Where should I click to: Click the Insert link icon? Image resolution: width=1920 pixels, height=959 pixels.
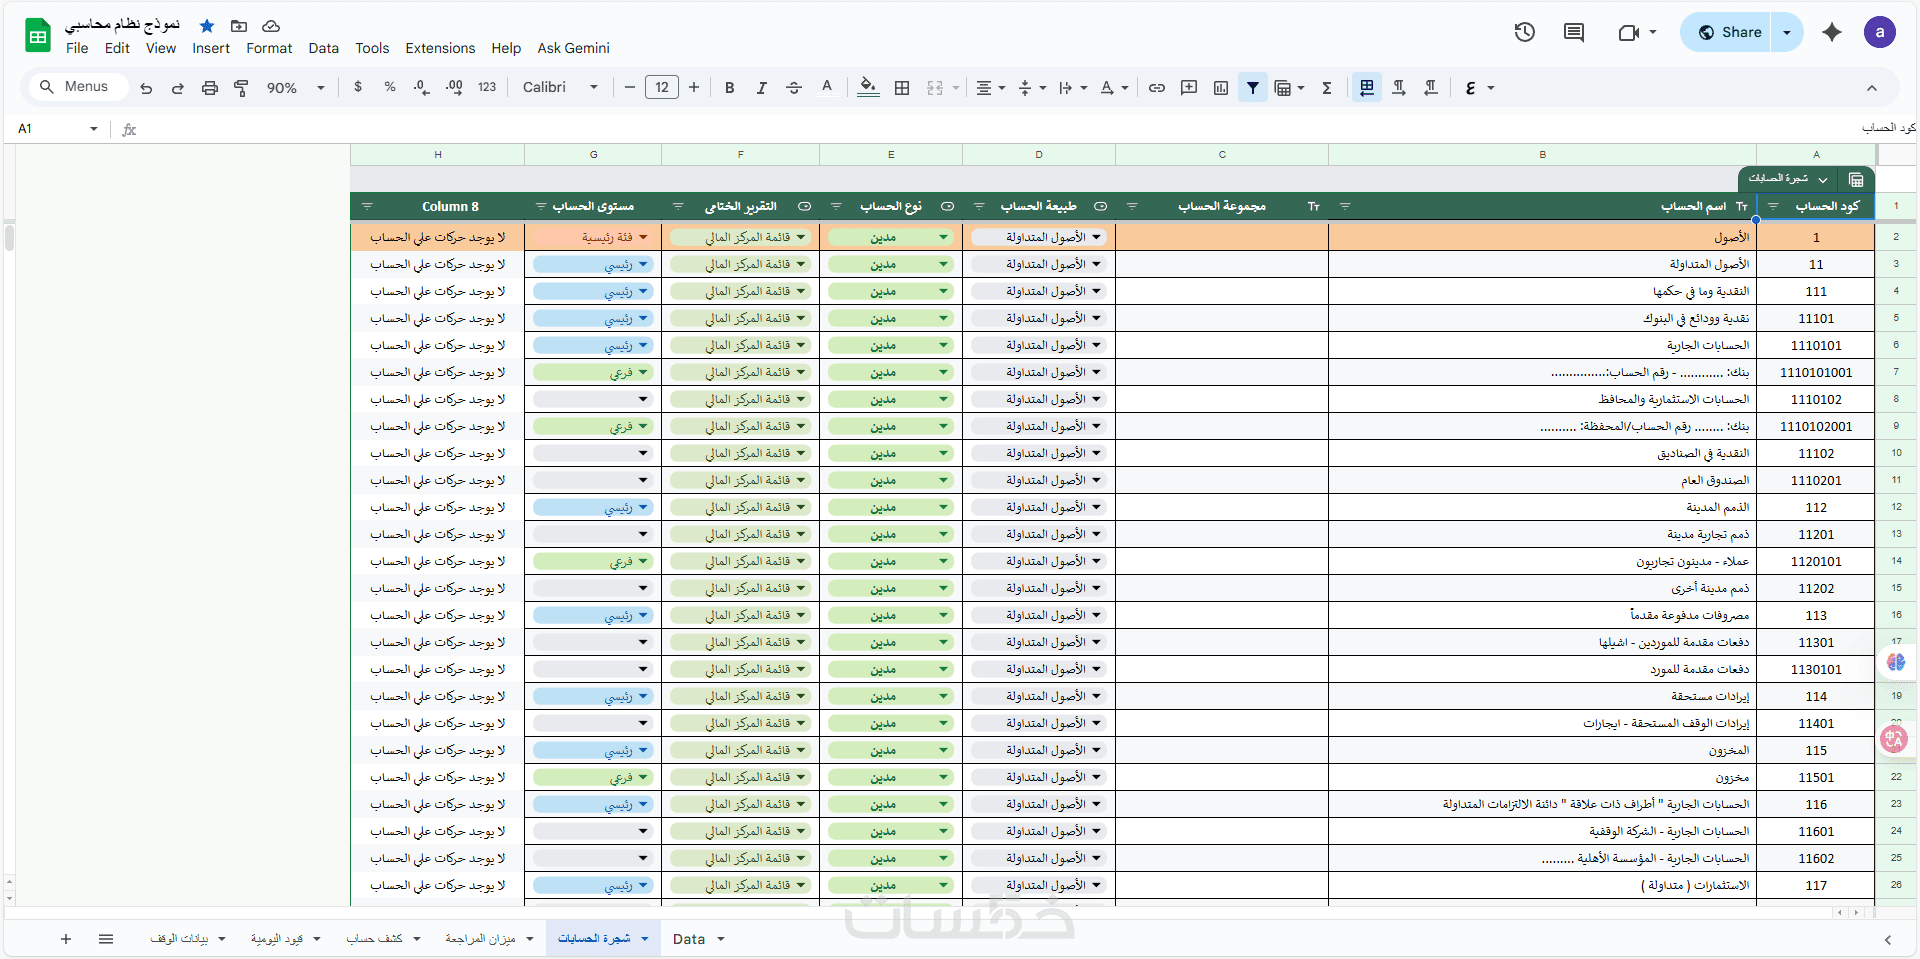pyautogui.click(x=1157, y=88)
